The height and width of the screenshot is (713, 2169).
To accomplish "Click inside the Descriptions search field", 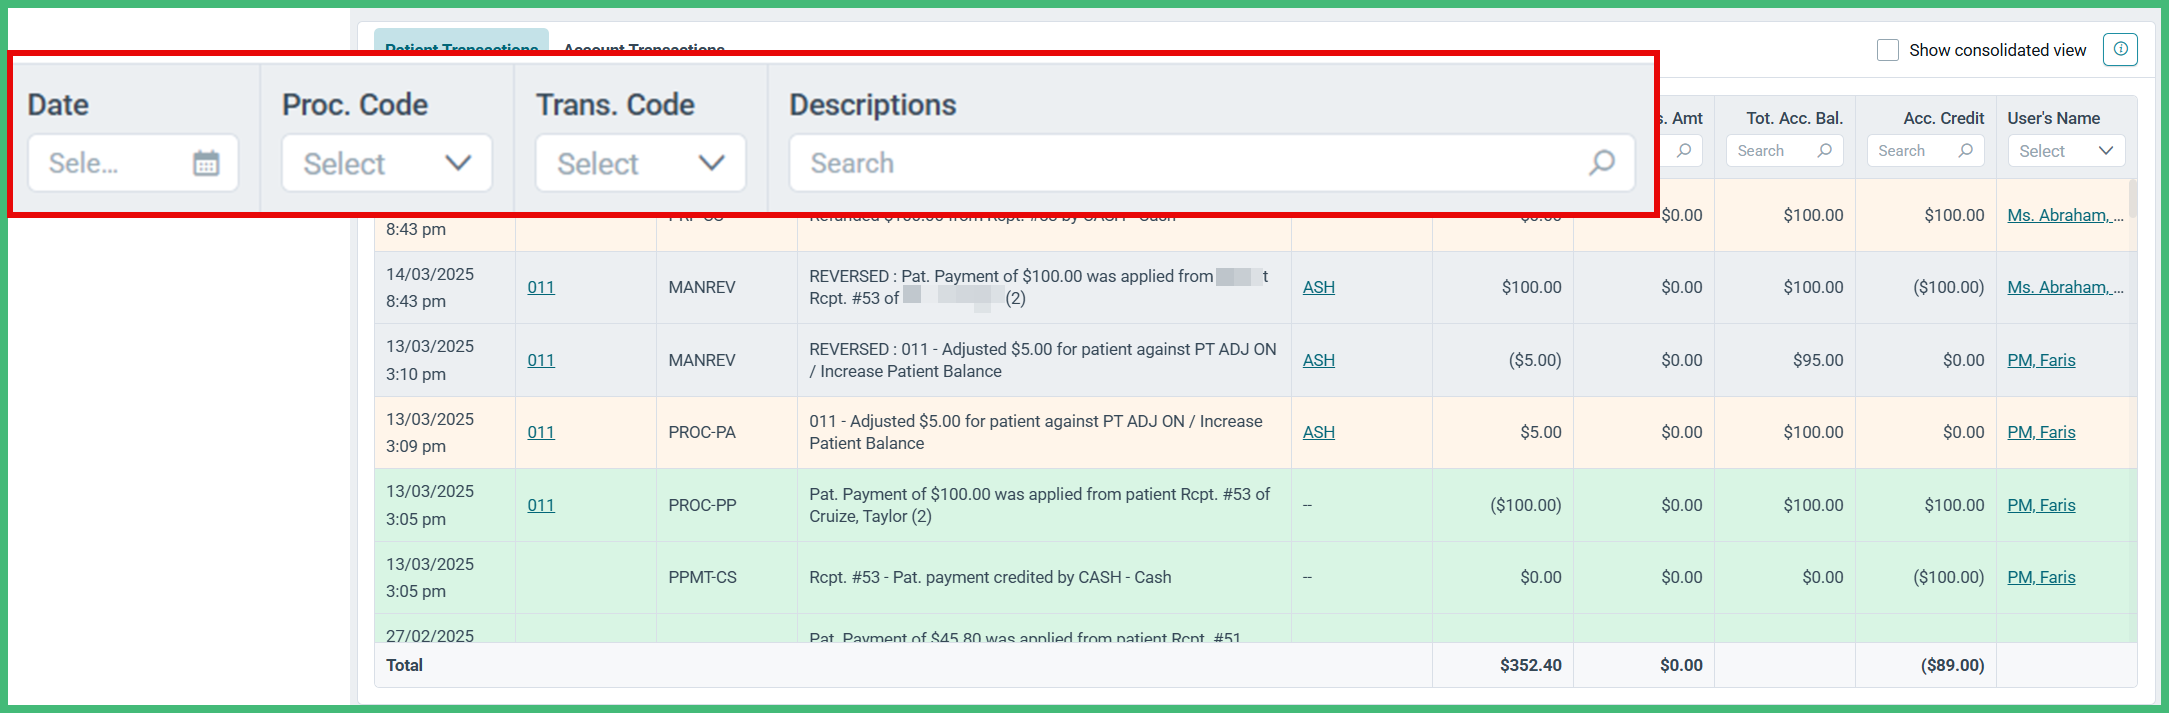I will [x=1100, y=162].
